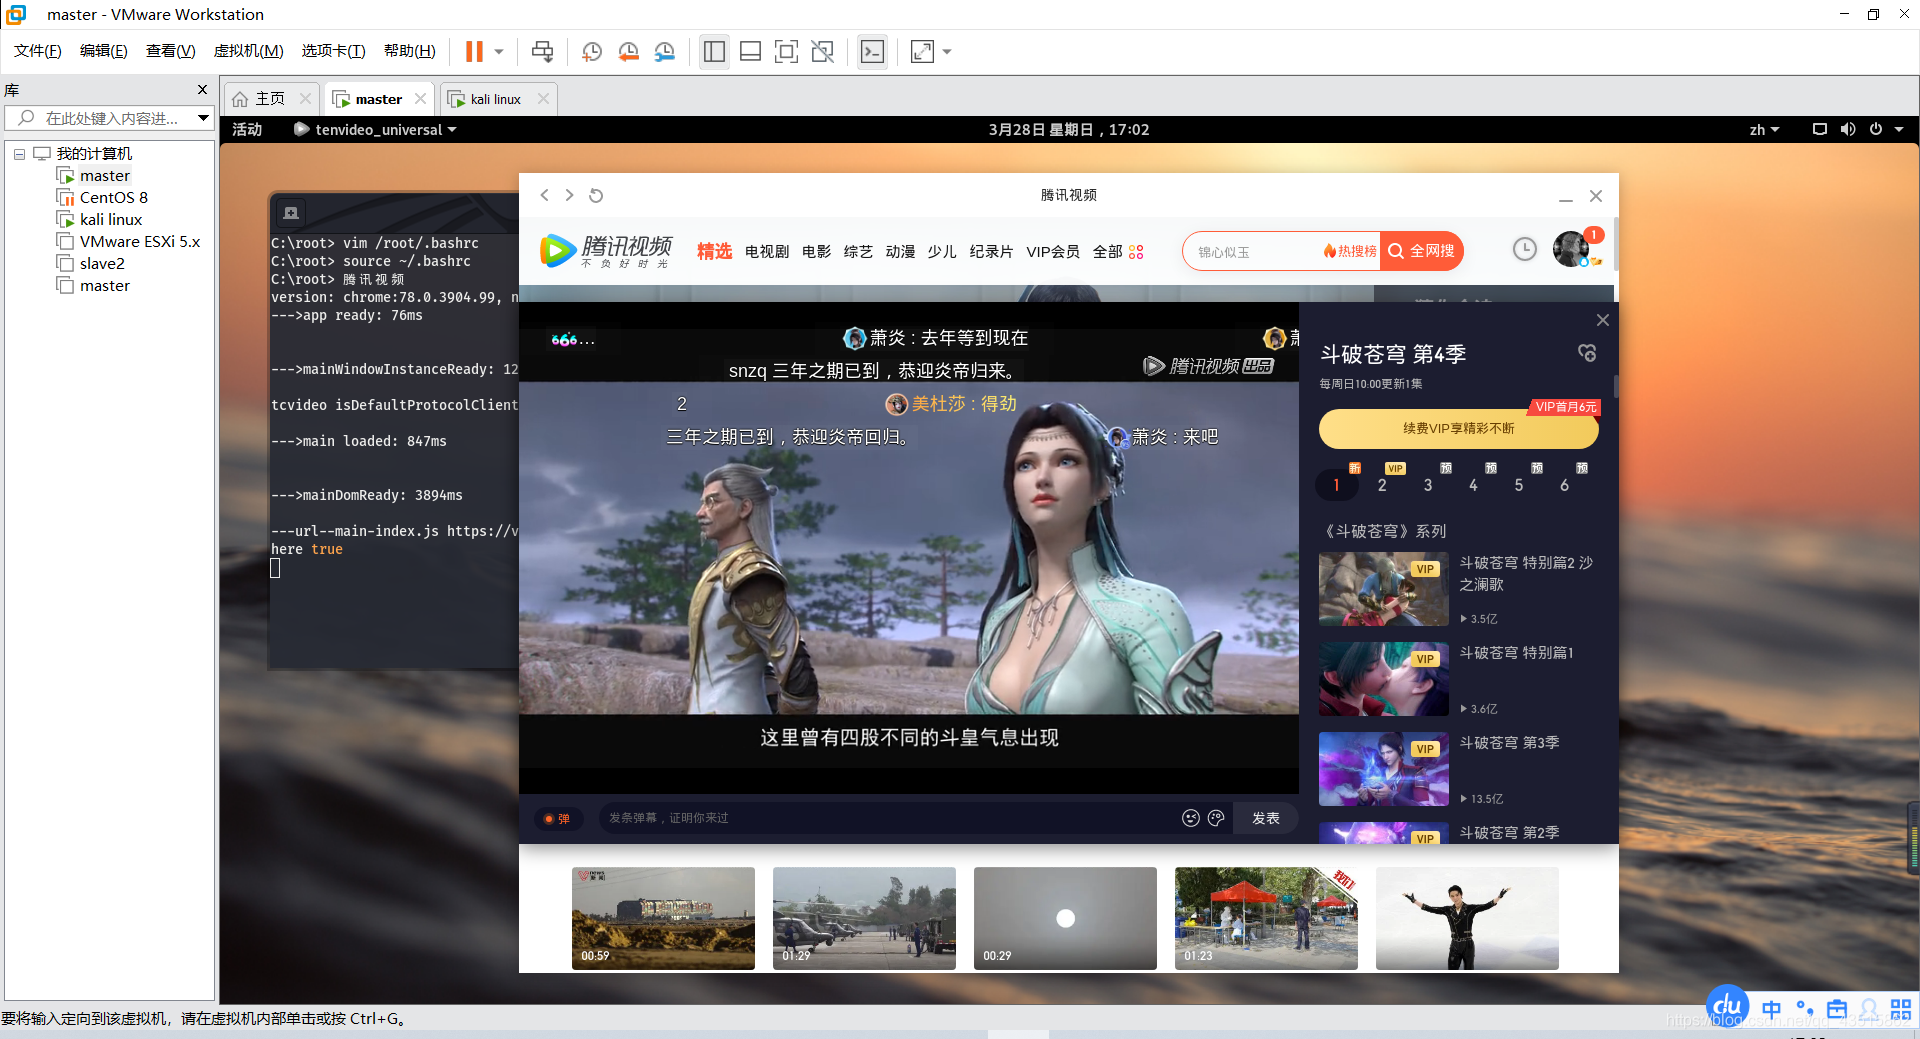The height and width of the screenshot is (1039, 1920).
Task: Click the GNOME power icon
Action: (1876, 129)
